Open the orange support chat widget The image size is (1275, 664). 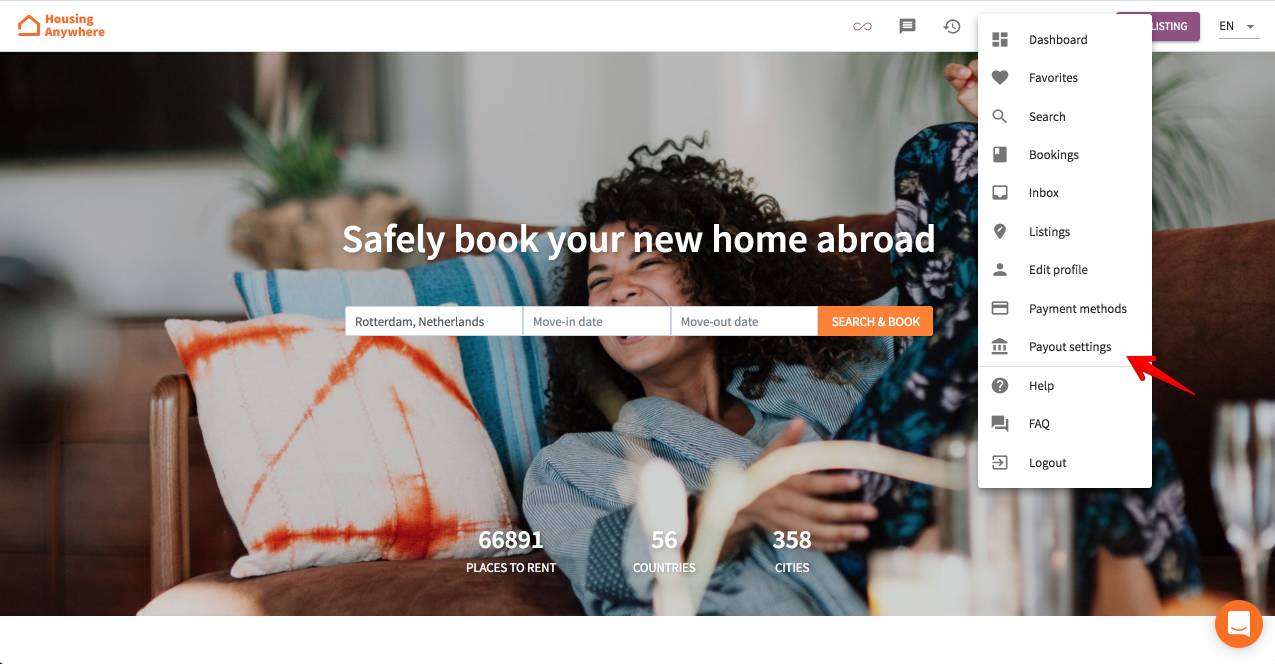pos(1239,624)
